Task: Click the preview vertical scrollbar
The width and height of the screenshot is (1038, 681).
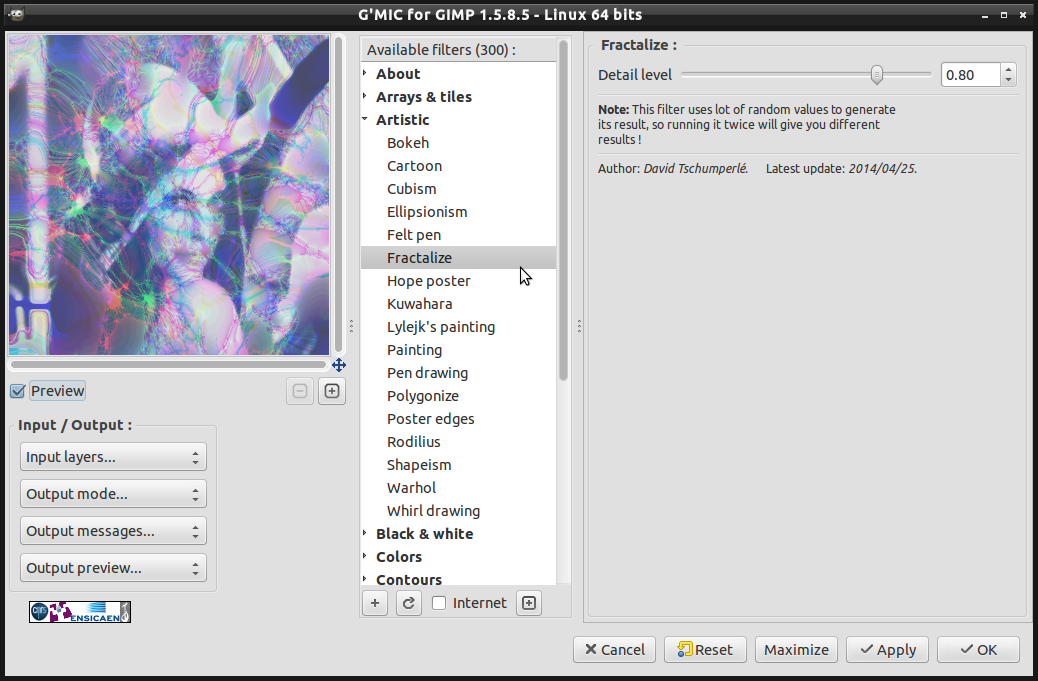Action: [338, 195]
